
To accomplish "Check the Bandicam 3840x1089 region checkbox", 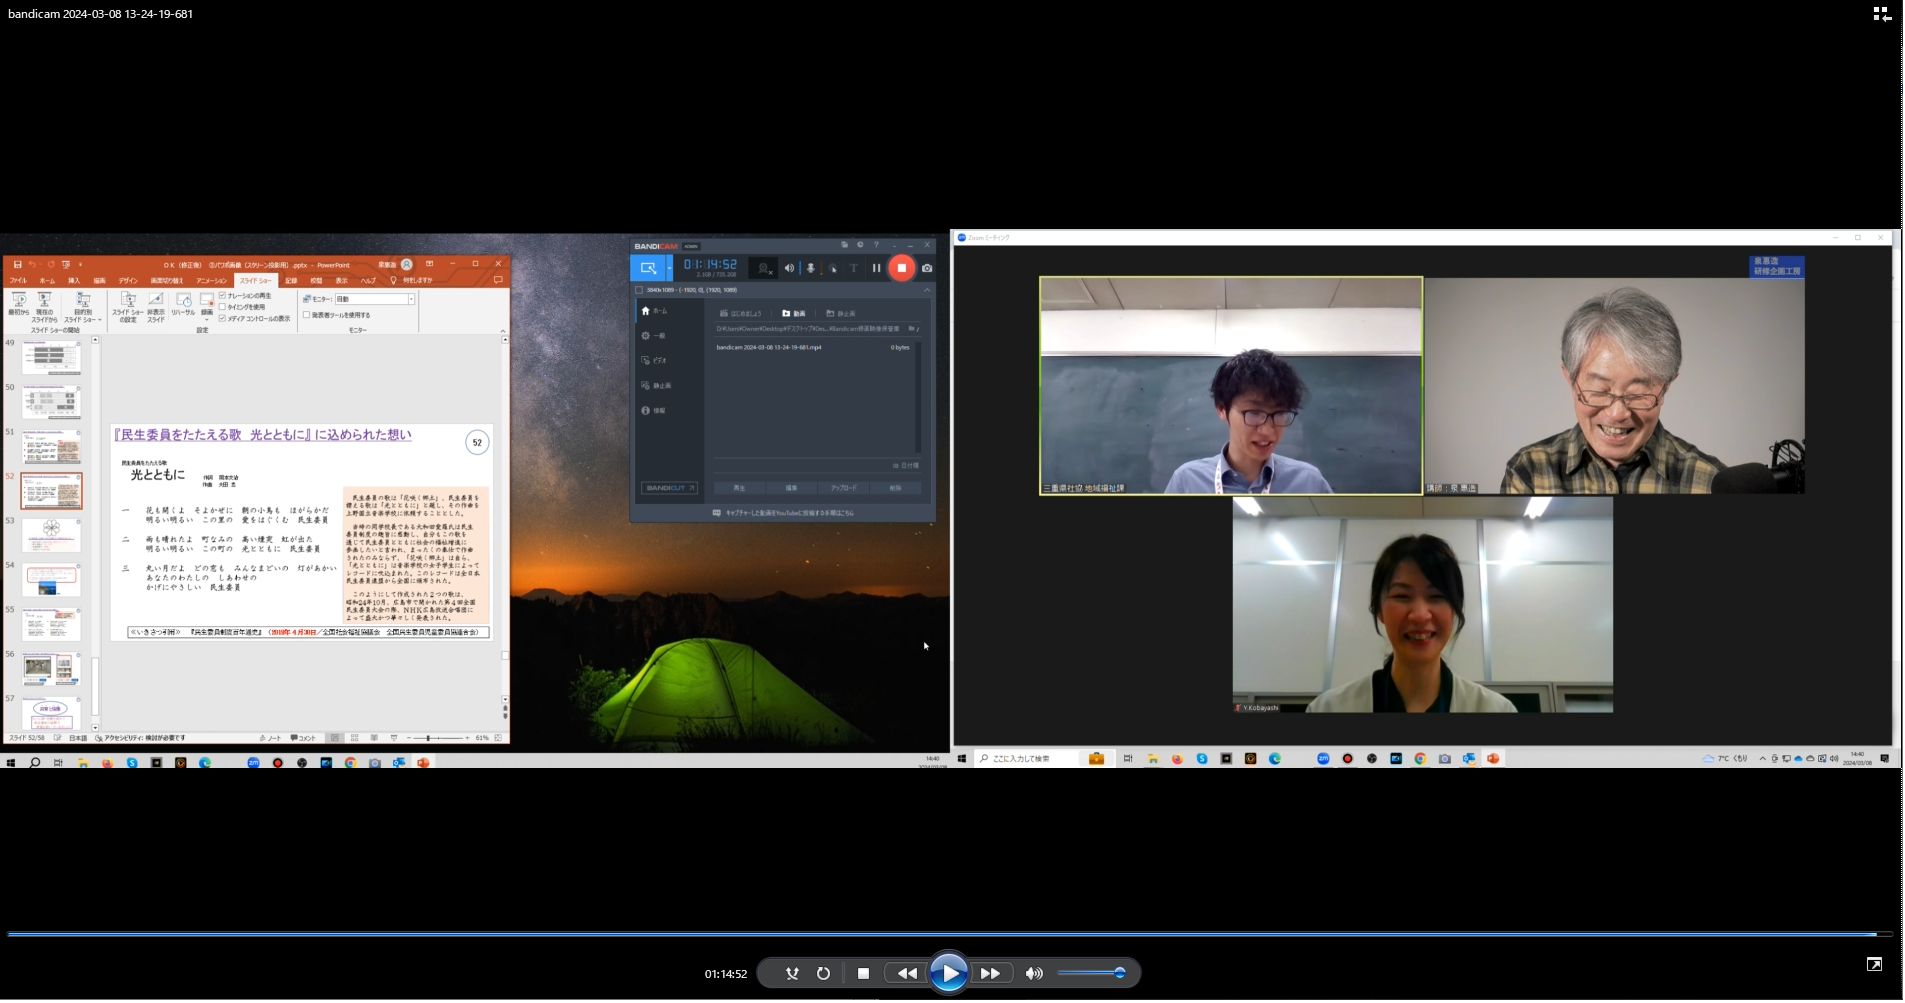I will point(639,290).
